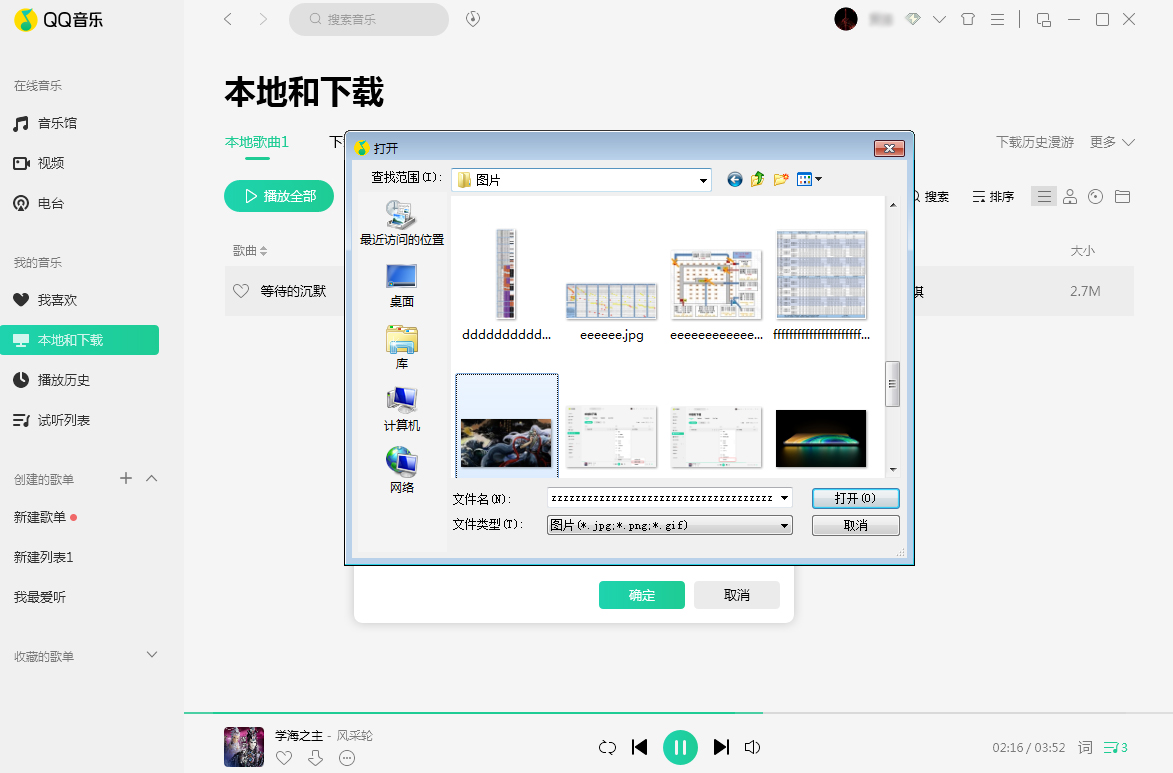
Task: Switch to the 下载历史 tab area
Action: pos(336,143)
